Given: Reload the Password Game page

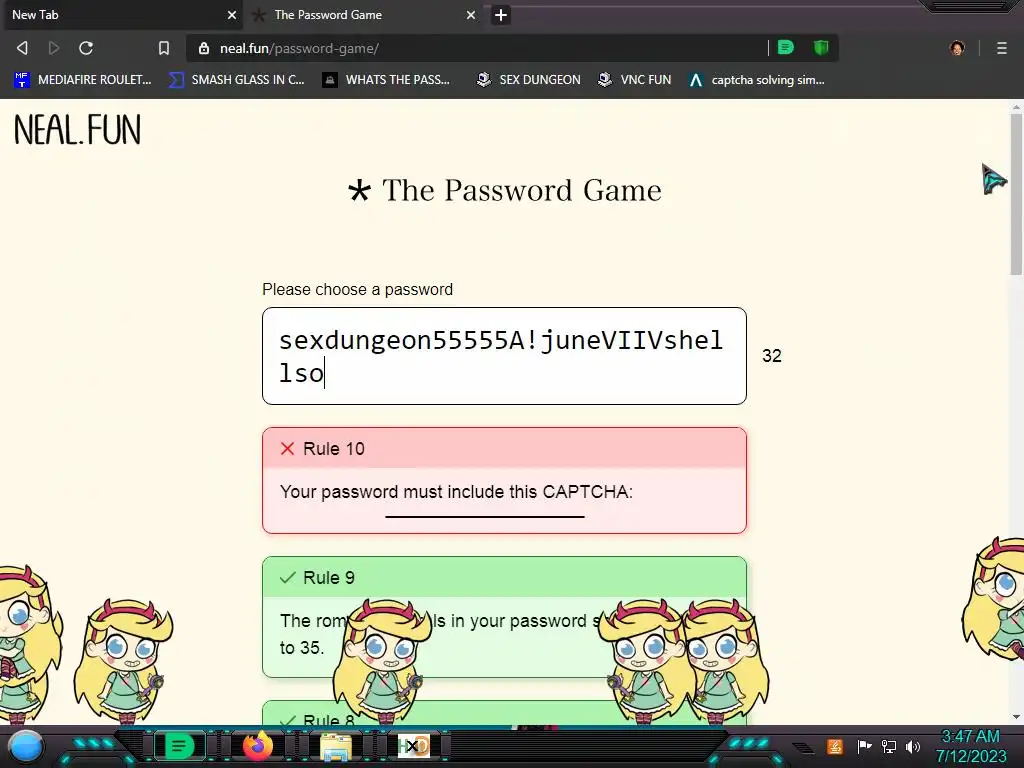Looking at the screenshot, I should pos(86,48).
